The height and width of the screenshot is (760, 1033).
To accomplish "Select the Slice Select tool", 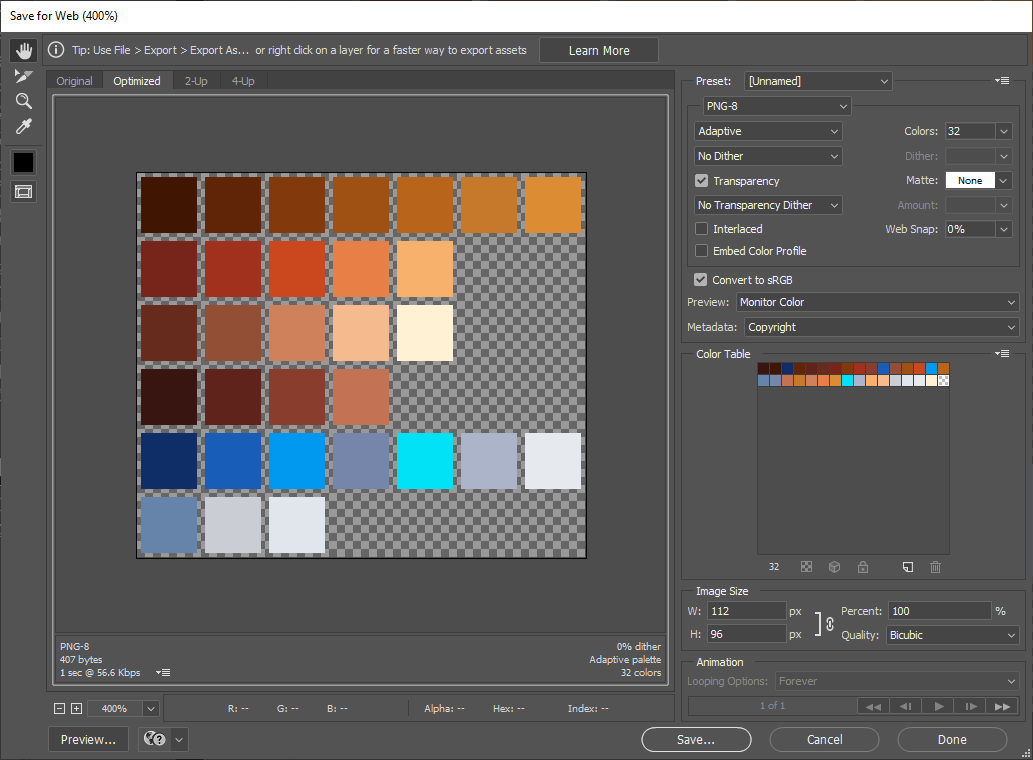I will click(23, 75).
